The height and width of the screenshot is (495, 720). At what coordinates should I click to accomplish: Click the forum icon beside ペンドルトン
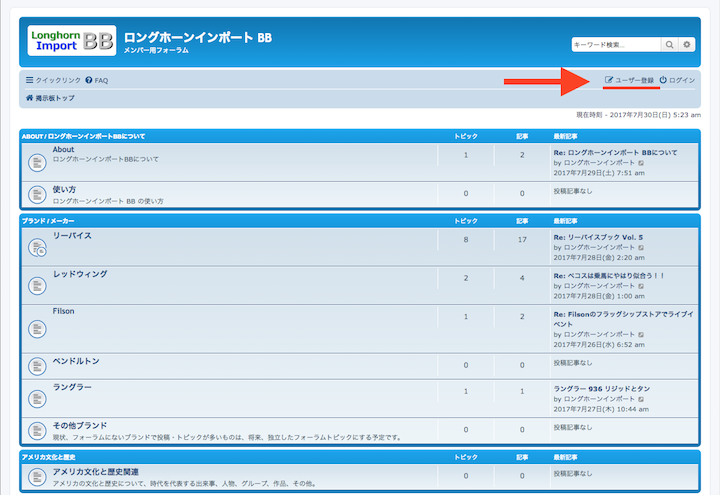(x=37, y=366)
